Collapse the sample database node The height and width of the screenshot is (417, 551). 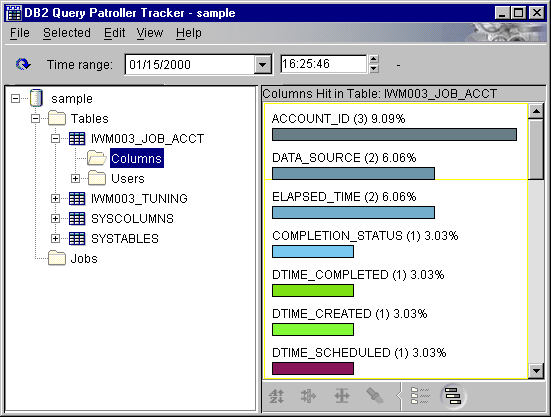pyautogui.click(x=15, y=98)
